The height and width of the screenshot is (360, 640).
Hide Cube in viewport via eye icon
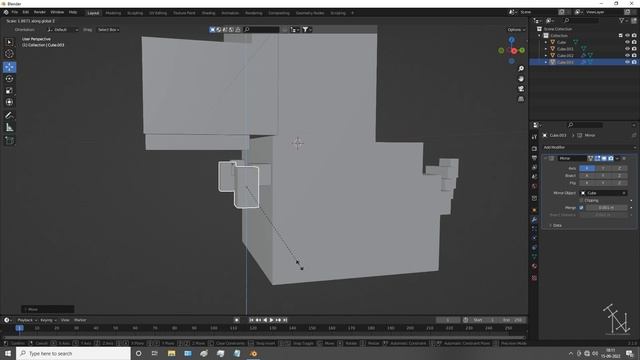[x=627, y=42]
